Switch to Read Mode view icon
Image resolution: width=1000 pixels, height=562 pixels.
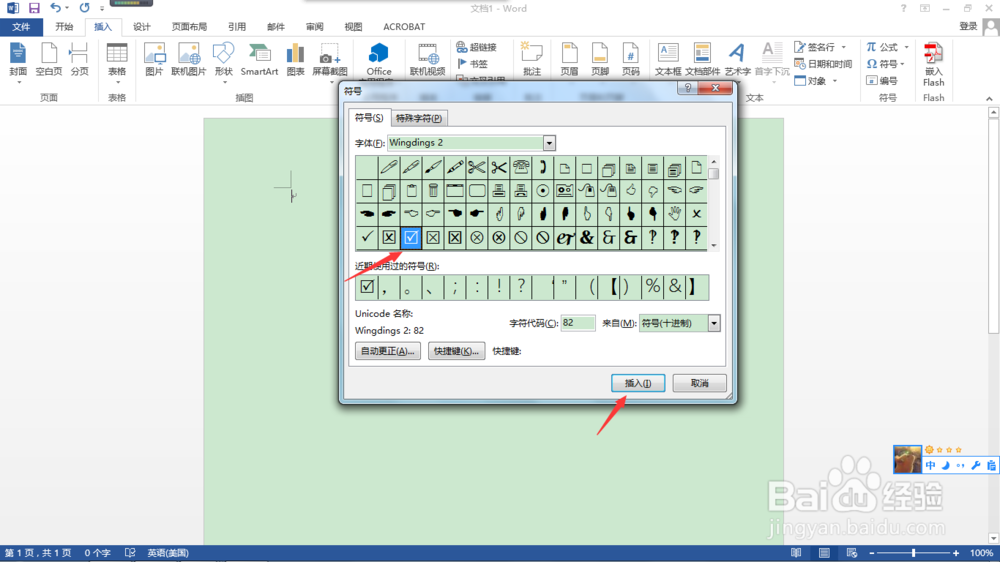tap(796, 553)
